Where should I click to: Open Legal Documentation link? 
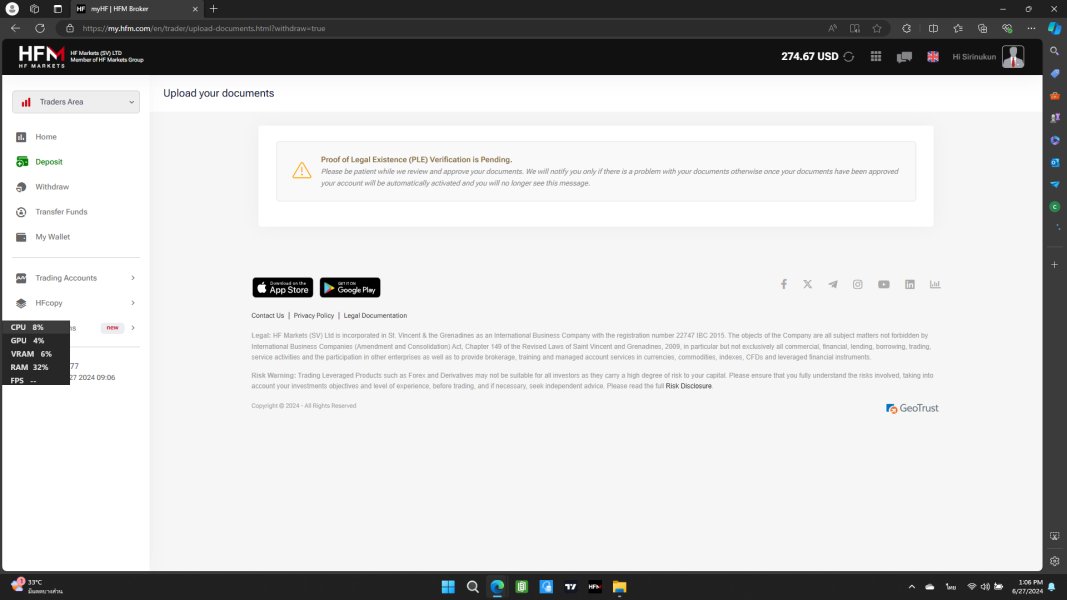[x=375, y=316]
